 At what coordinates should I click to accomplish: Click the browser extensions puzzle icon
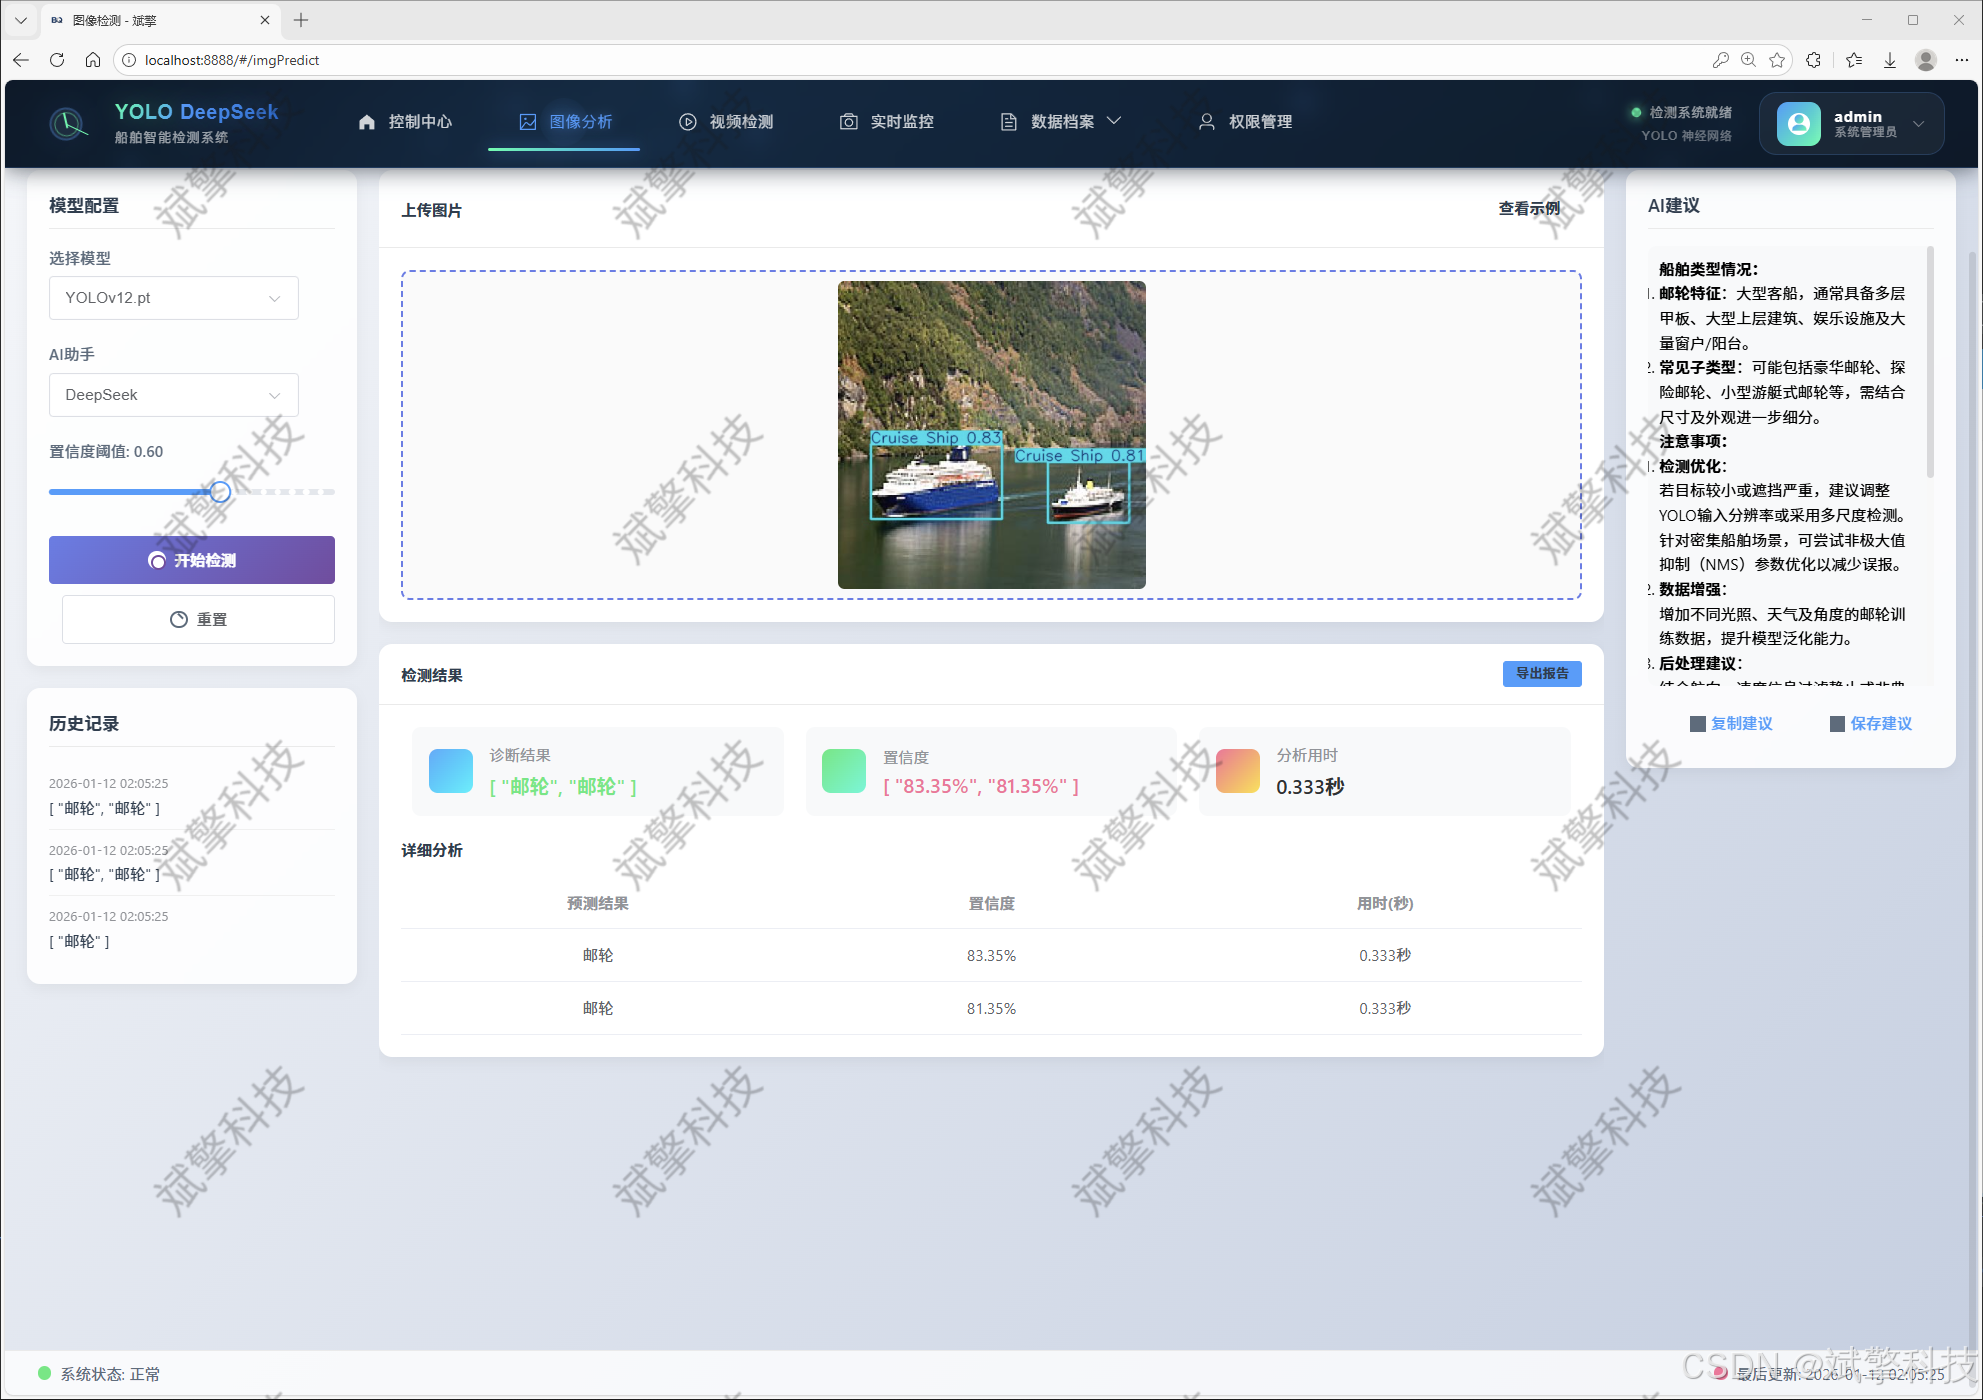click(1814, 60)
